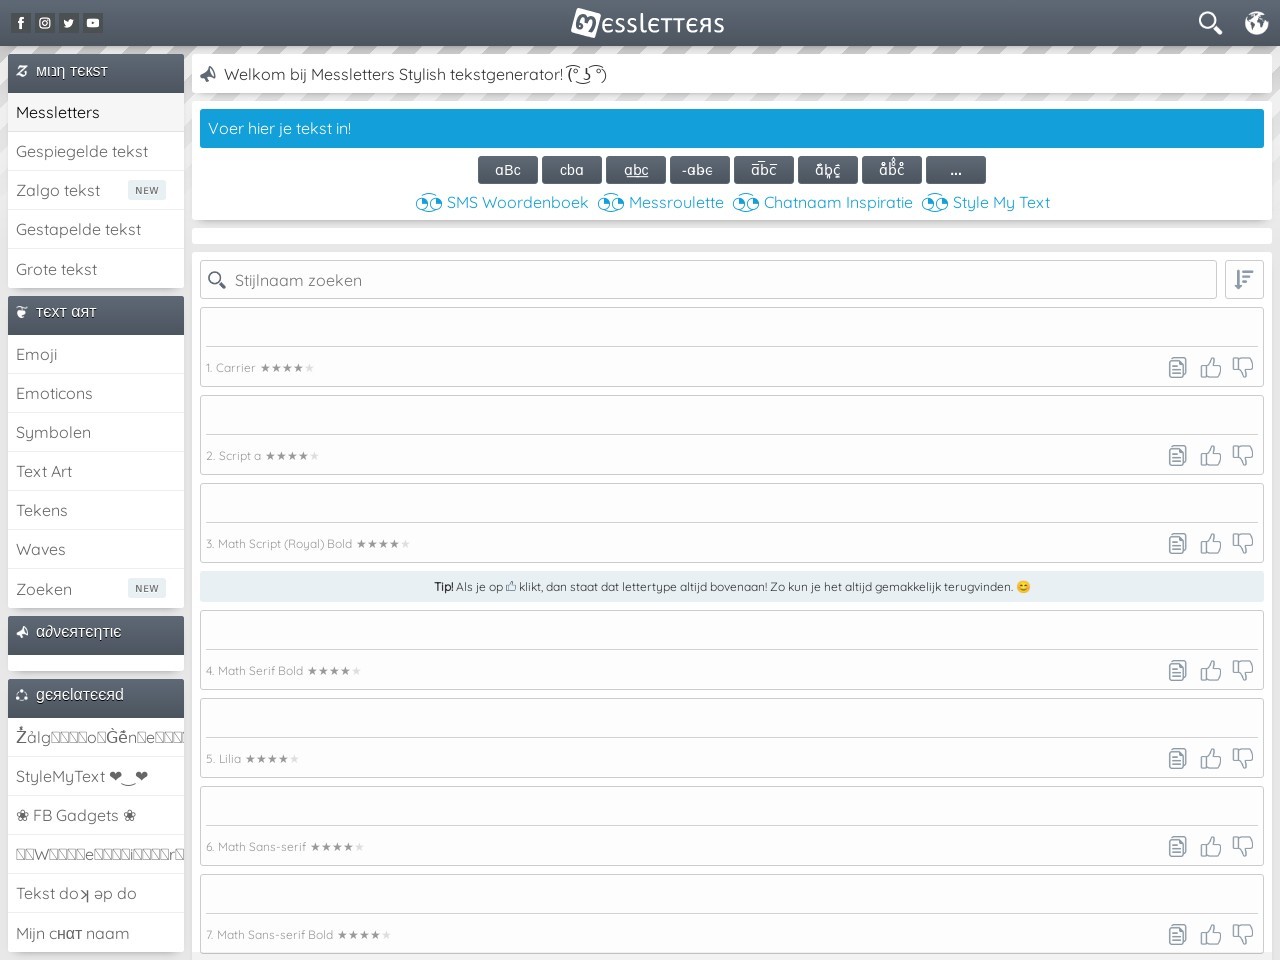Open the FB Gadgets related link

click(96, 815)
